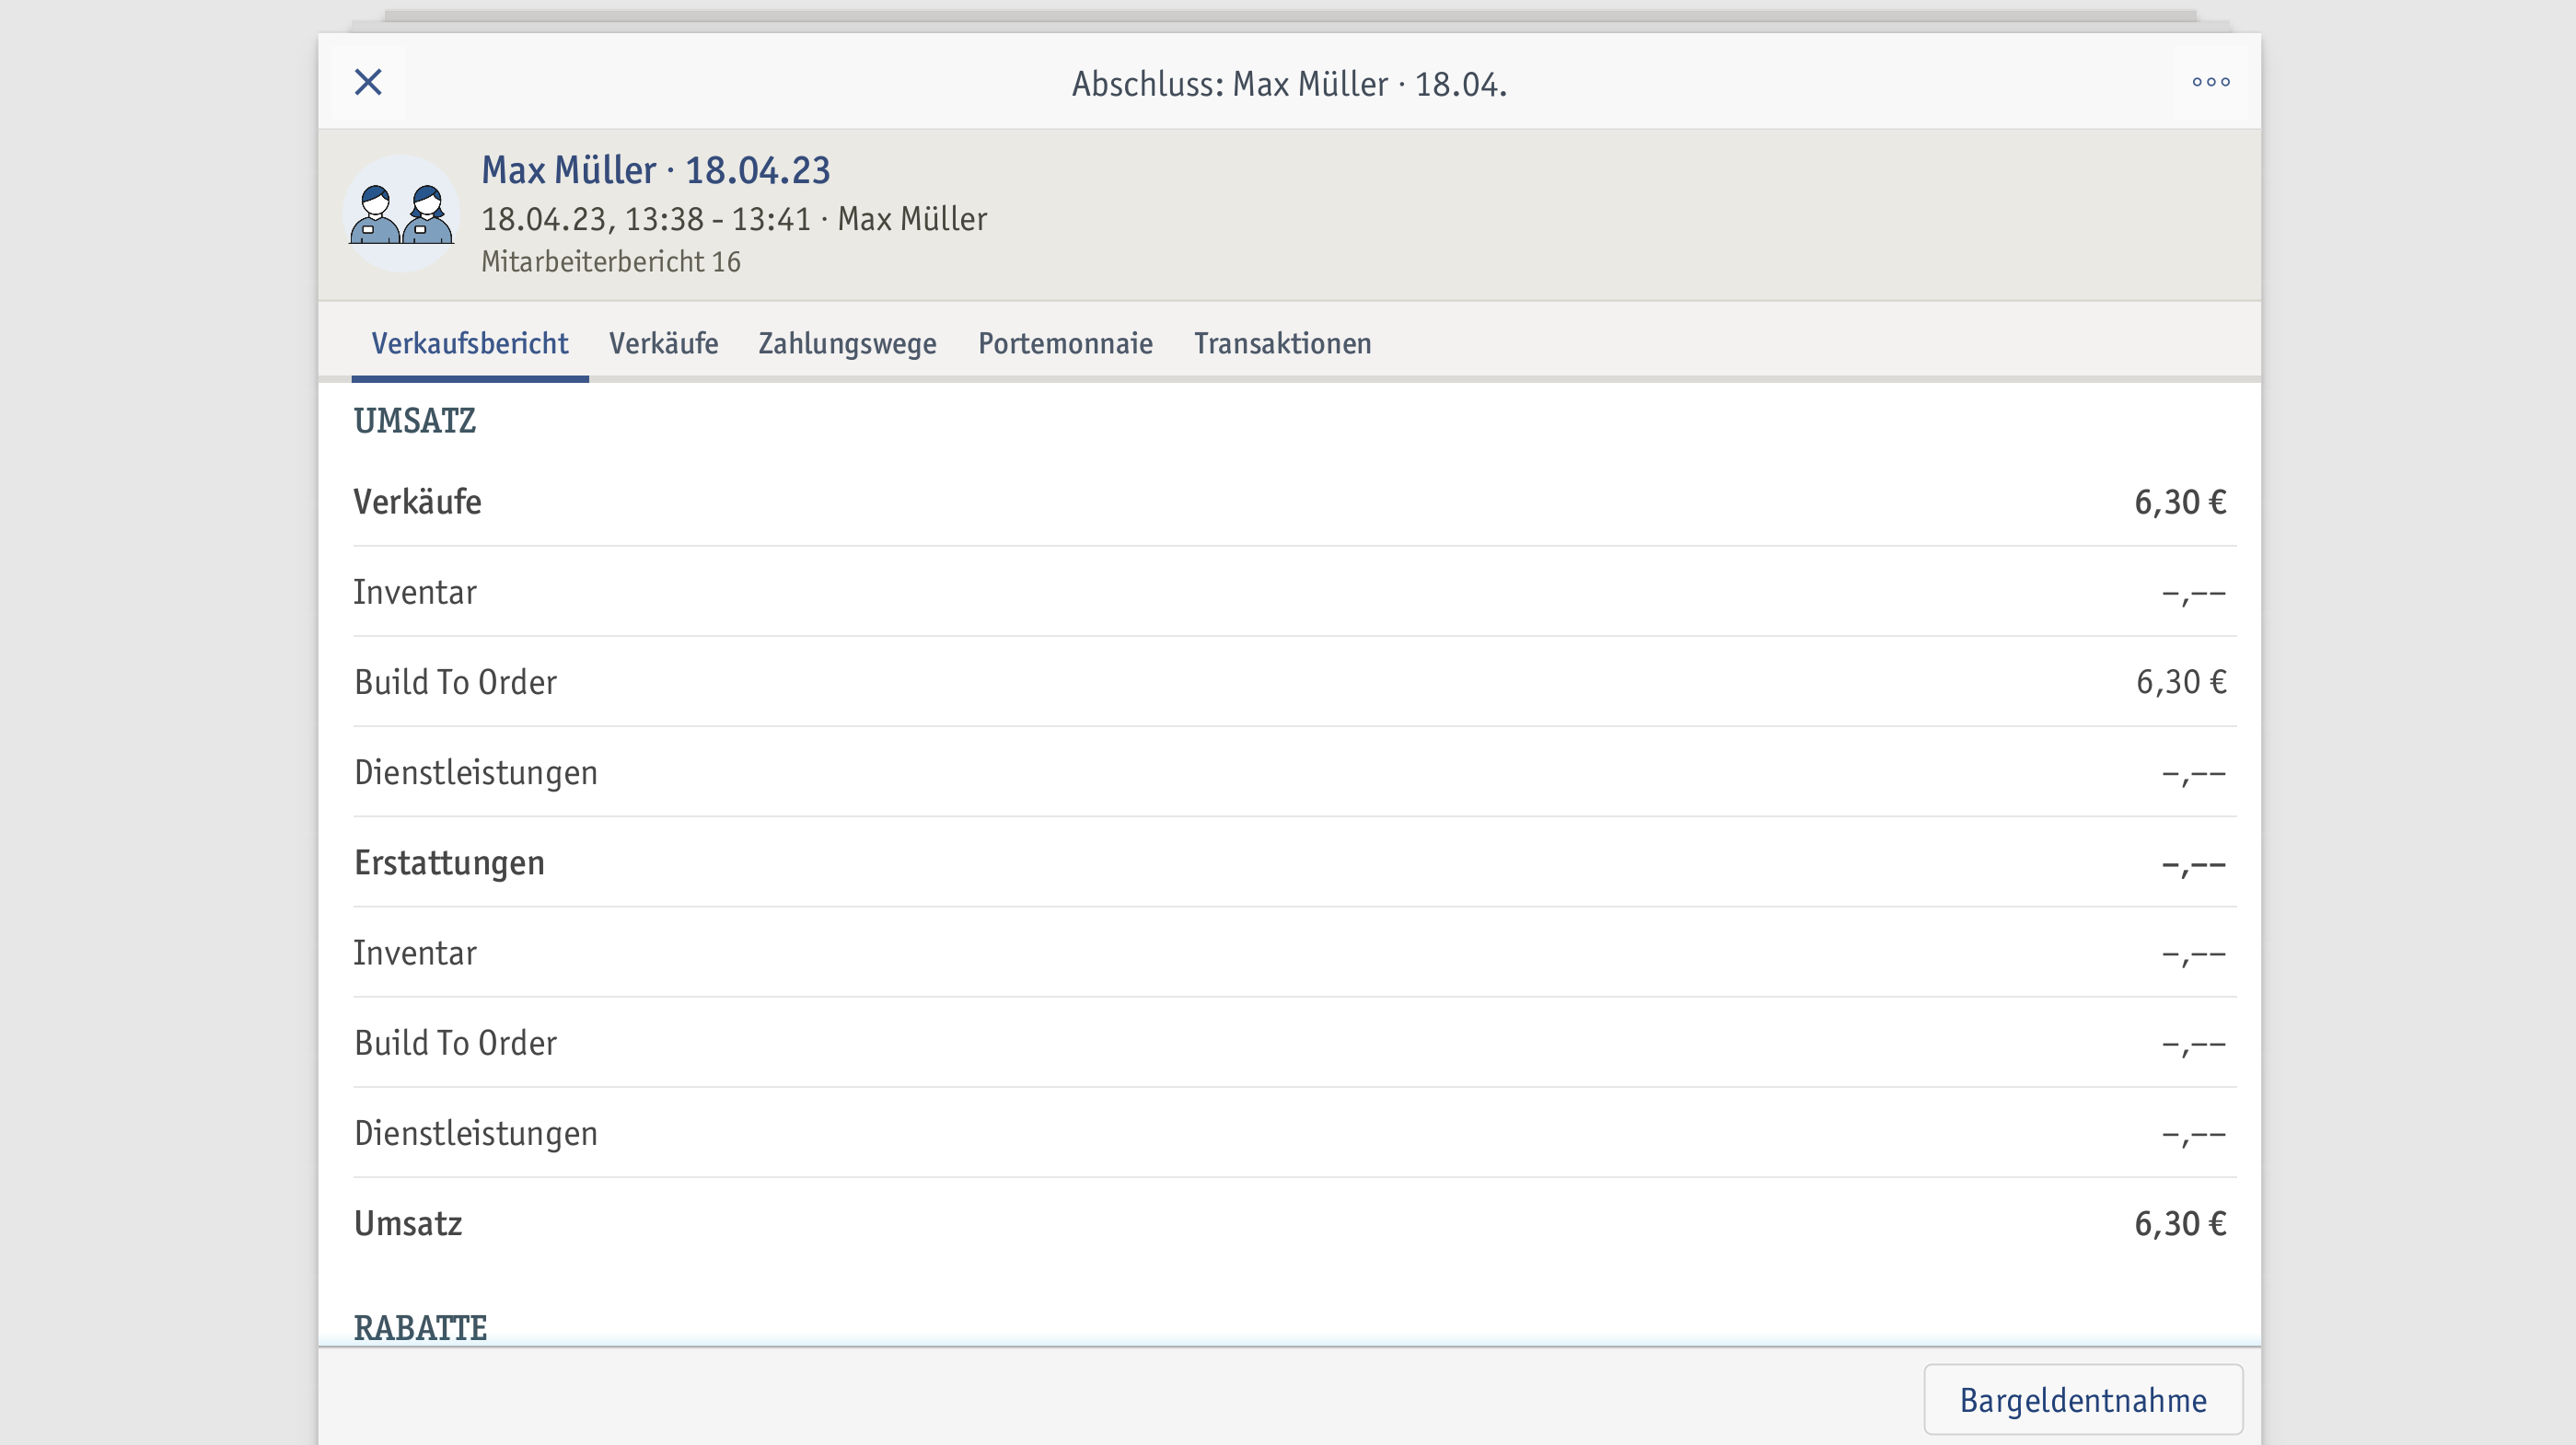The width and height of the screenshot is (2576, 1445).
Task: Select Dienstleistungen row under Erstattungen
Action: tap(1295, 1133)
